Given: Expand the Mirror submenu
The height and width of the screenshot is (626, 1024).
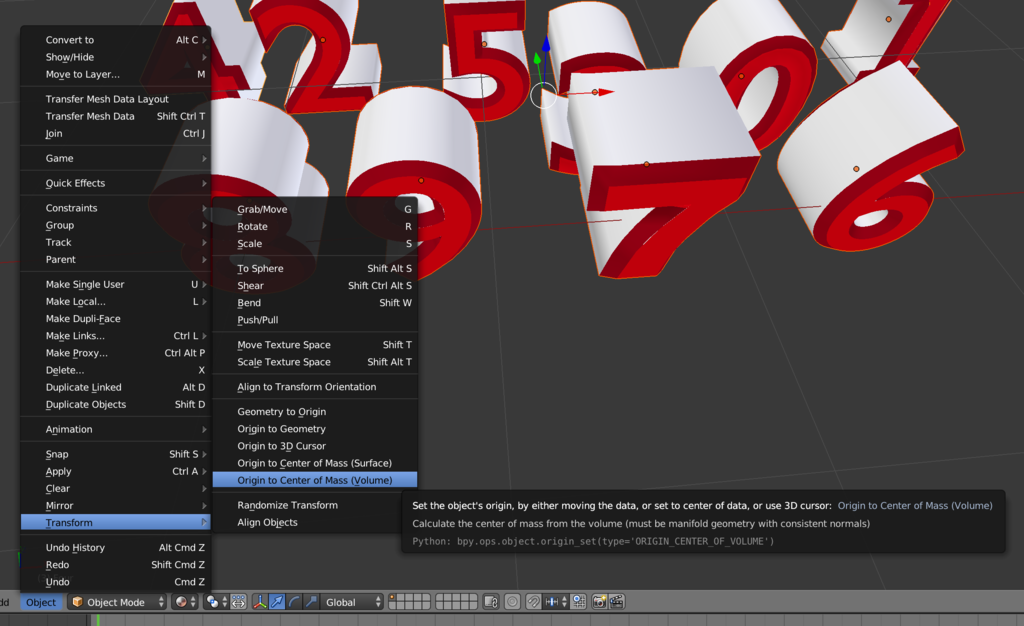Looking at the screenshot, I should click(116, 505).
